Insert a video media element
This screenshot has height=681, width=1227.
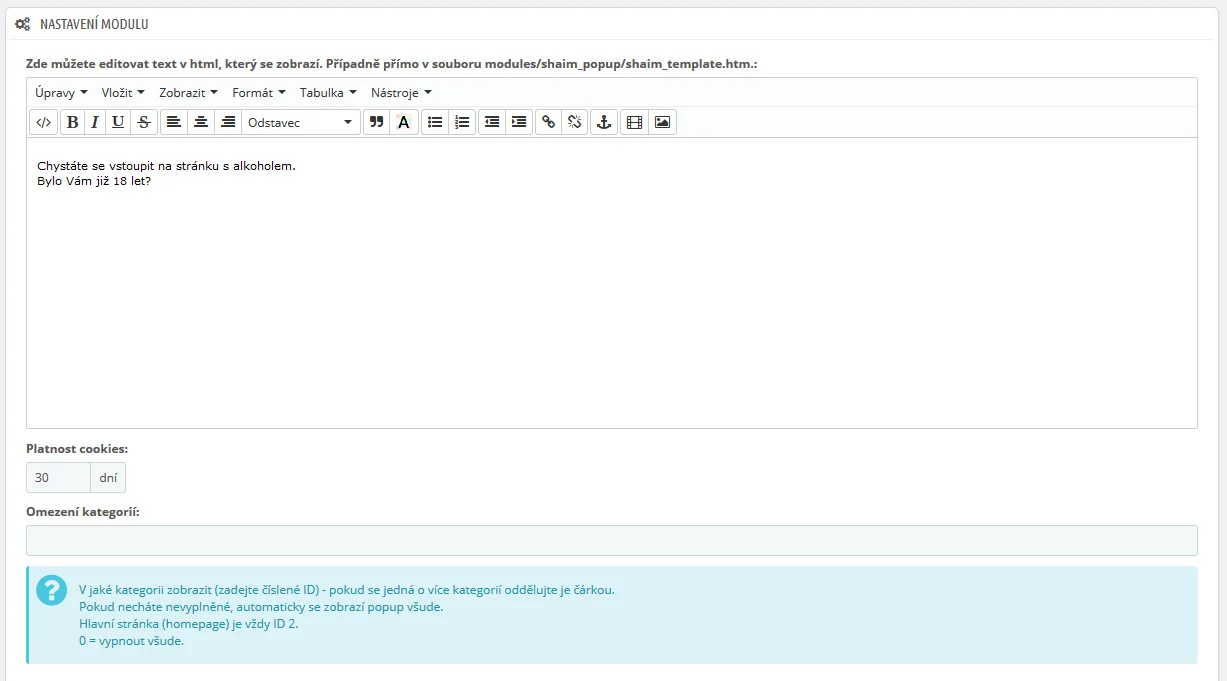[634, 122]
